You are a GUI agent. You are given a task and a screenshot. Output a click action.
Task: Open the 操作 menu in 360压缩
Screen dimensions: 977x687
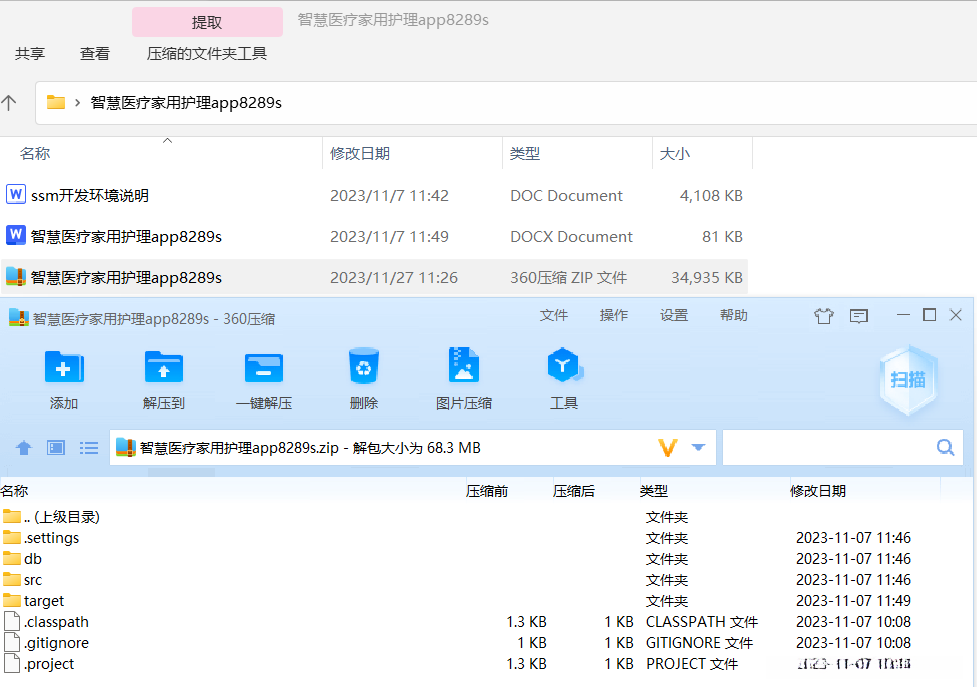click(x=614, y=315)
